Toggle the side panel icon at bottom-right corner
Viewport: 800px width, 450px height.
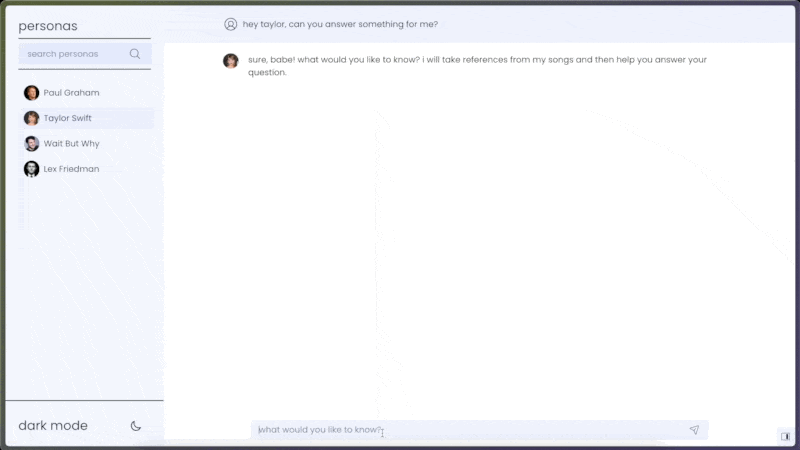tap(785, 436)
